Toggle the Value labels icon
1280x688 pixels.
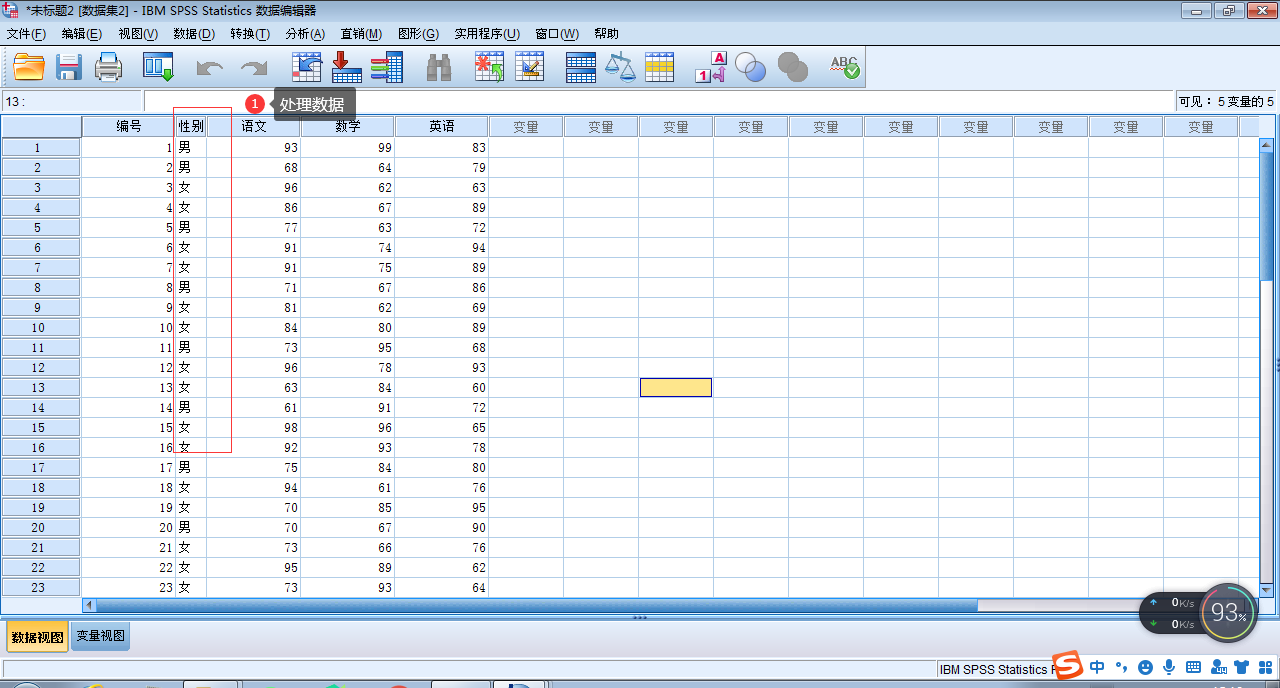coord(710,67)
